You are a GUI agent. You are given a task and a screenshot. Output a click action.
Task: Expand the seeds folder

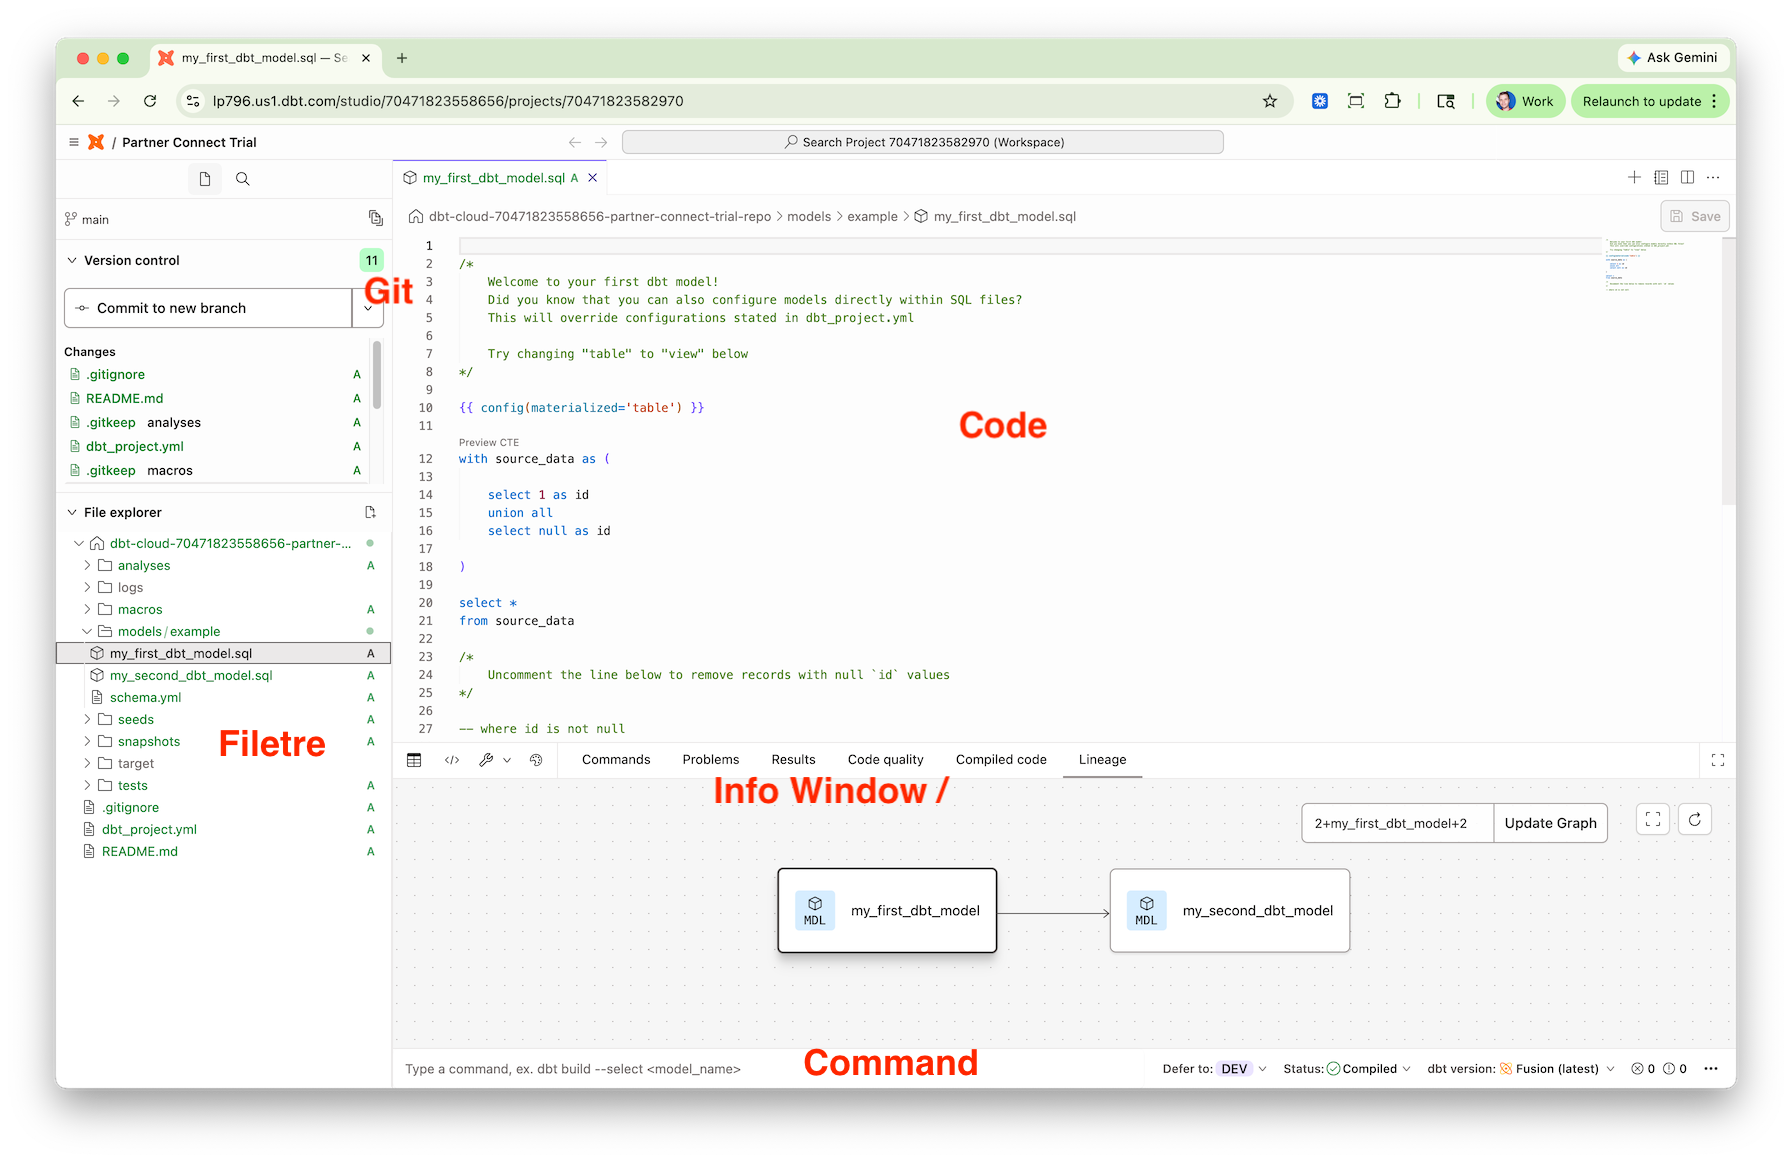point(87,719)
